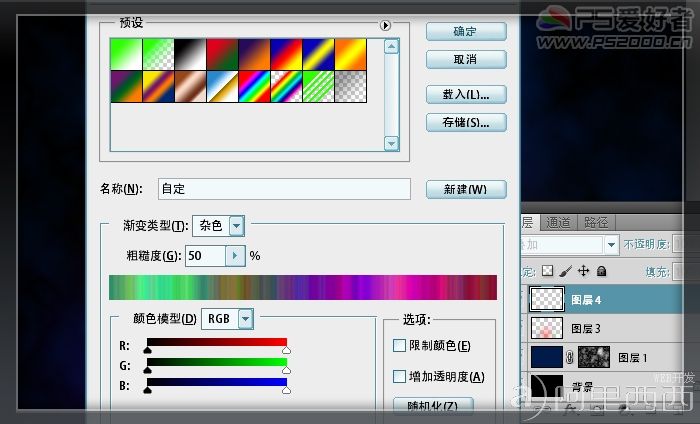Click the lock image pixels brush icon
700x424 pixels.
click(565, 271)
